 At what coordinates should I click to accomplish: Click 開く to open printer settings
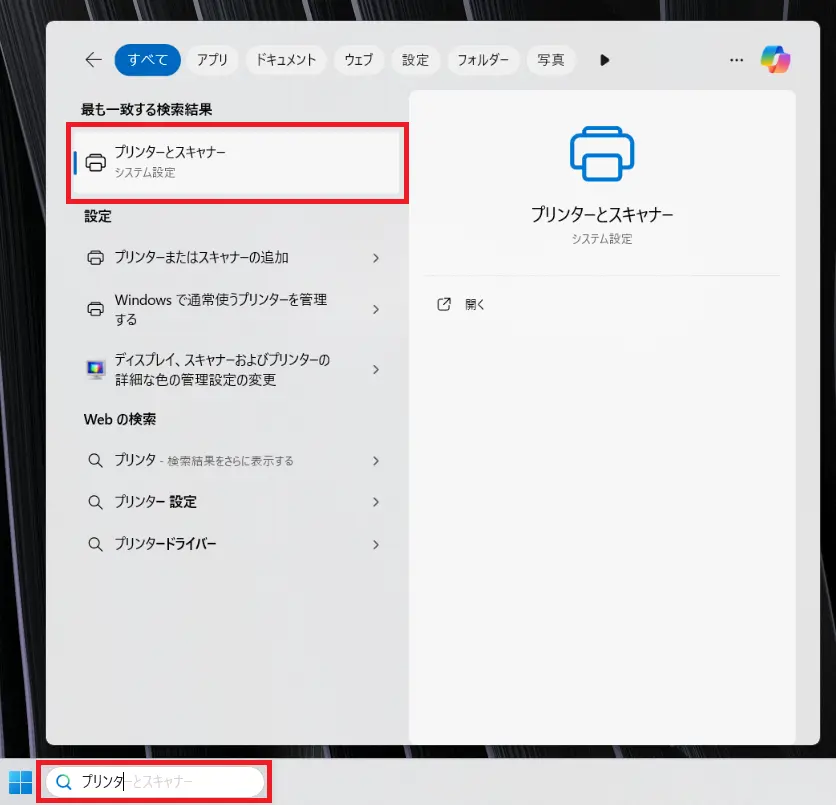pos(475,305)
